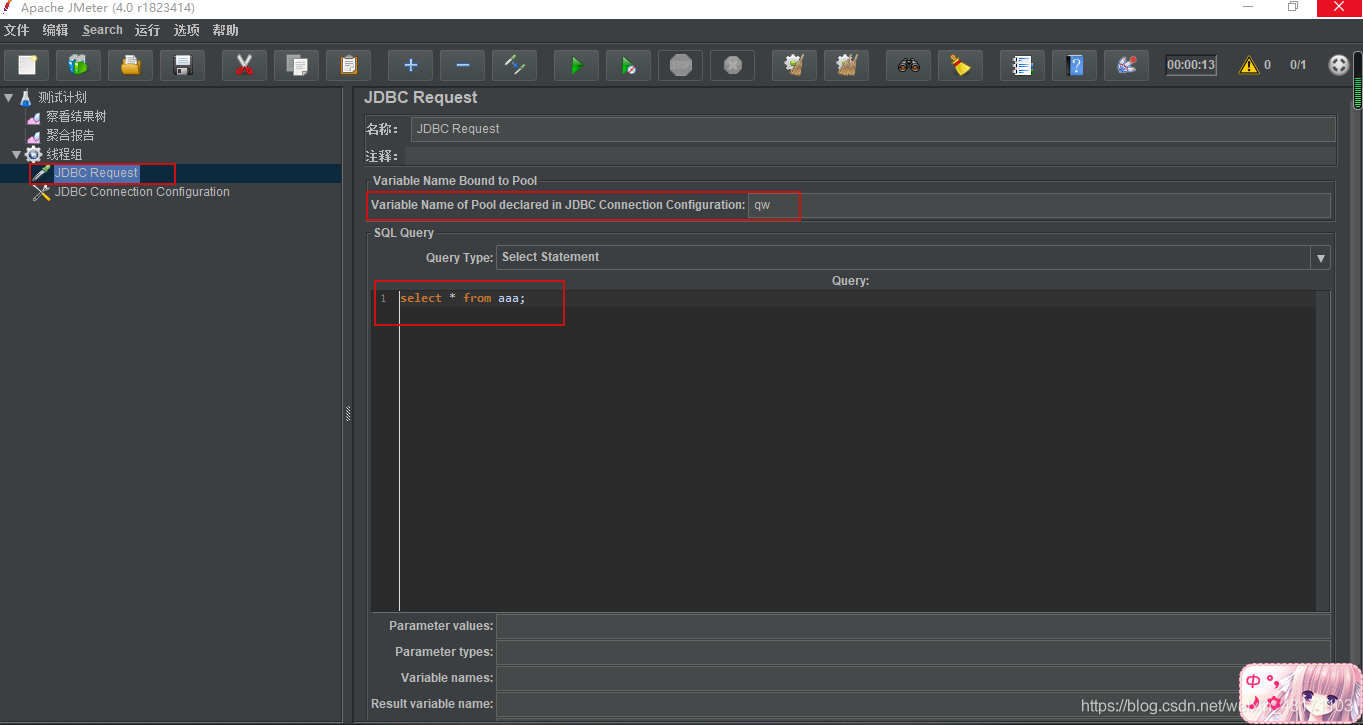Screen dimensions: 1363x725
Task: Expand all with the plus icon
Action: pos(410,65)
